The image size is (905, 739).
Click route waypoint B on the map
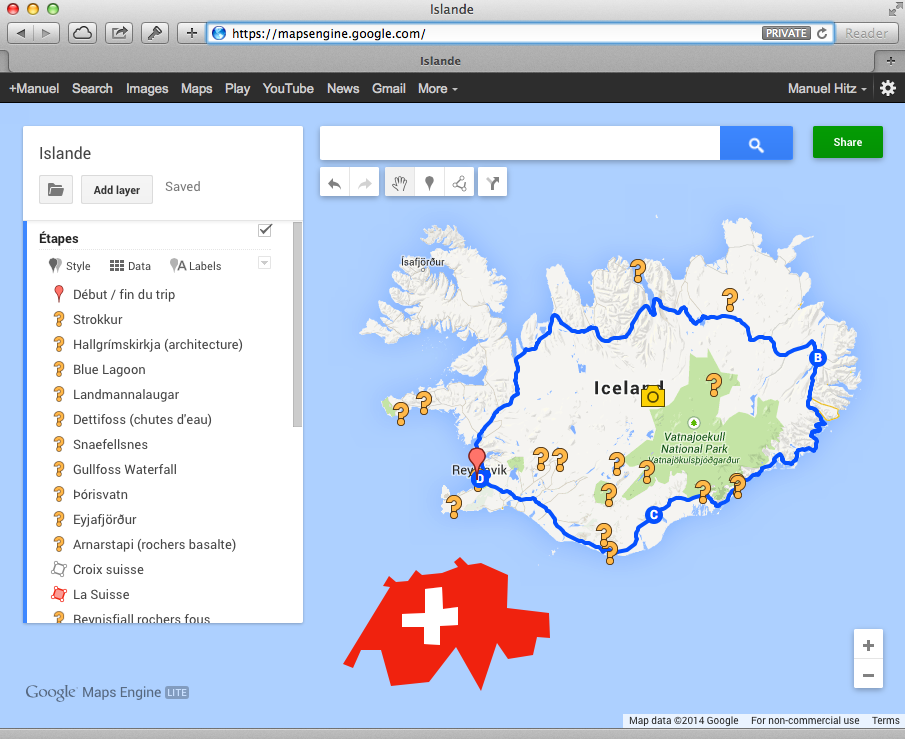point(817,358)
